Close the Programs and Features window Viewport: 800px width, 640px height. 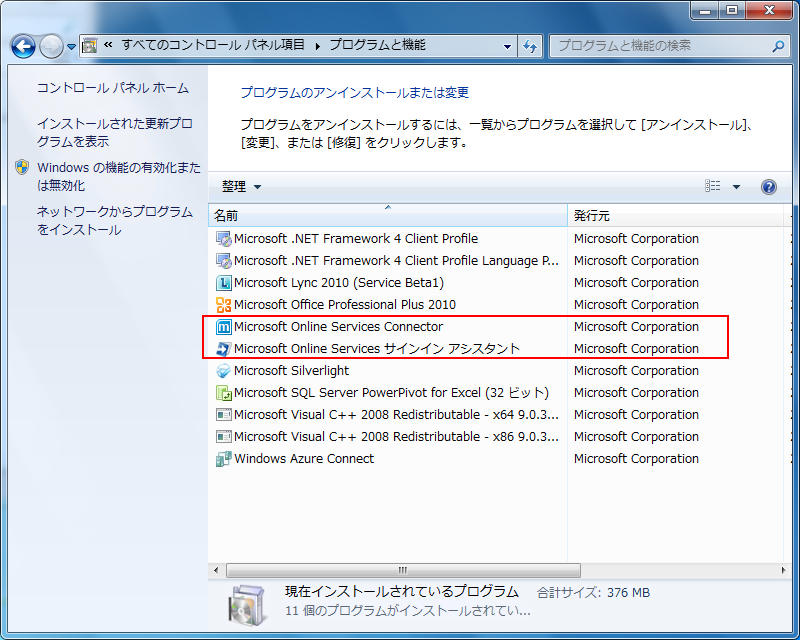[770, 10]
